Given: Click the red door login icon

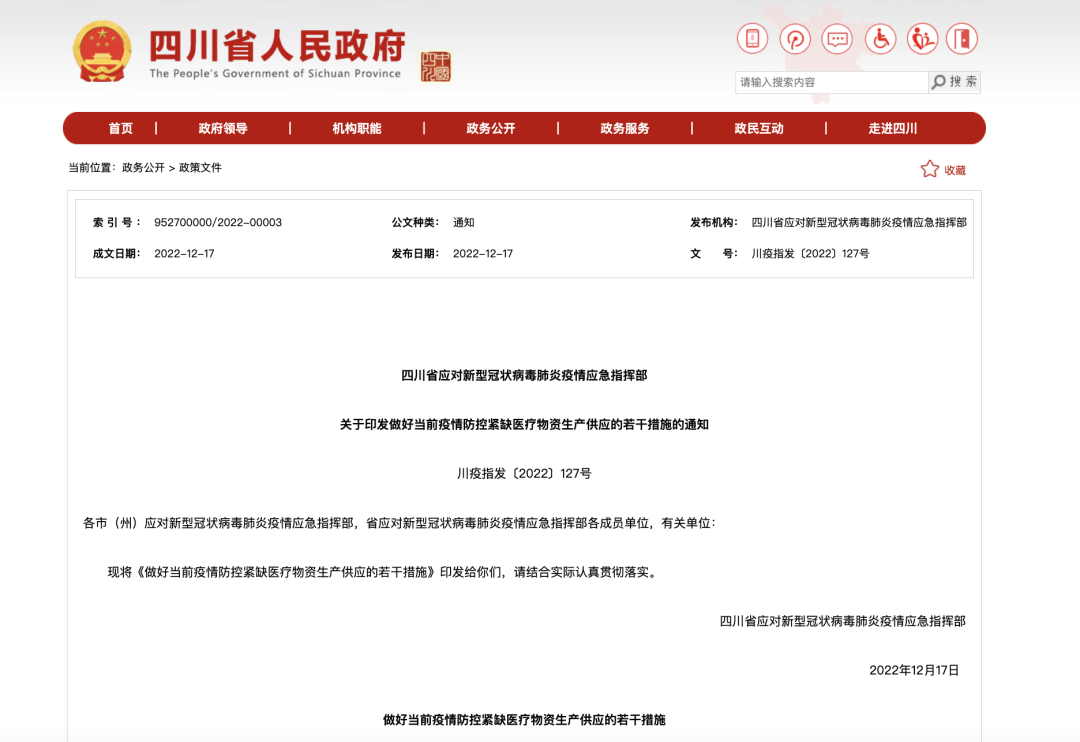Looking at the screenshot, I should 962,39.
